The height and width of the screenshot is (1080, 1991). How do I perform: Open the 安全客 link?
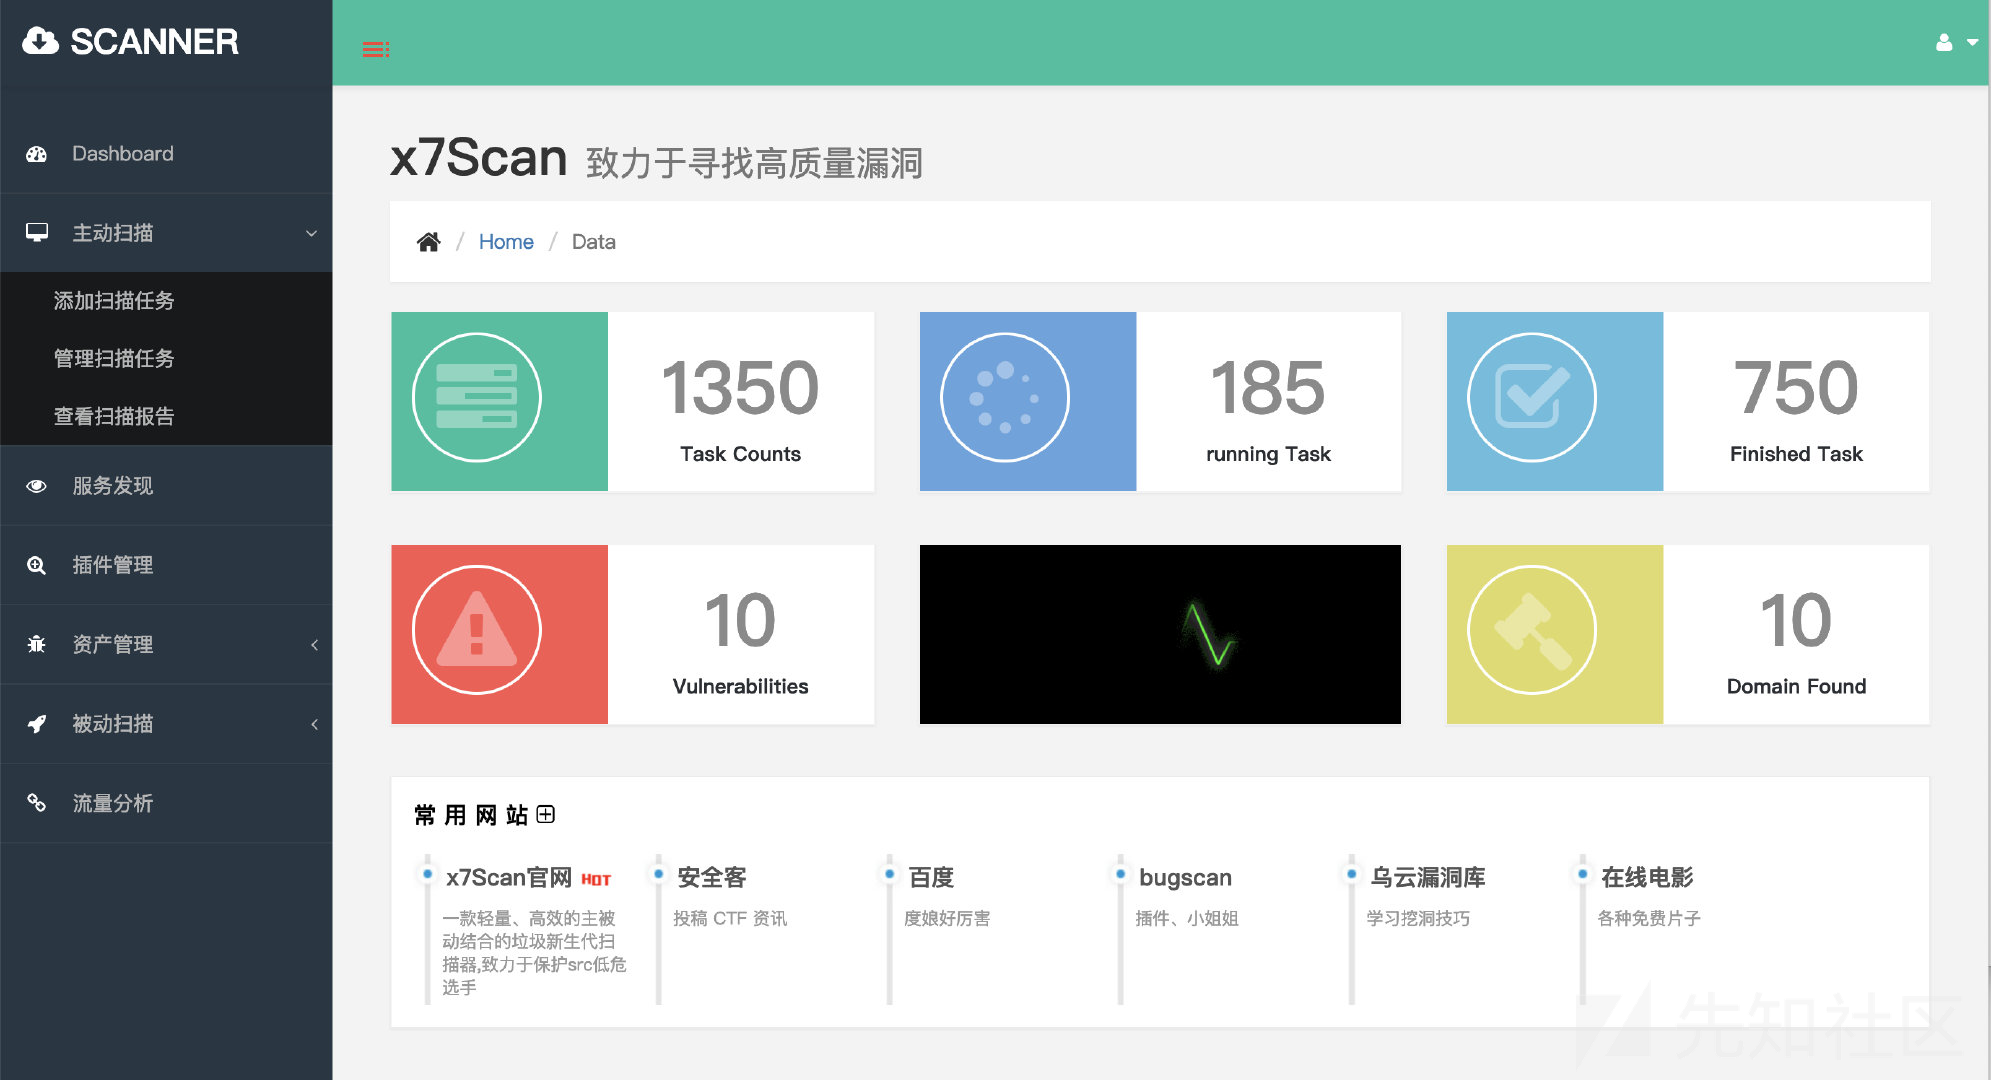[712, 877]
